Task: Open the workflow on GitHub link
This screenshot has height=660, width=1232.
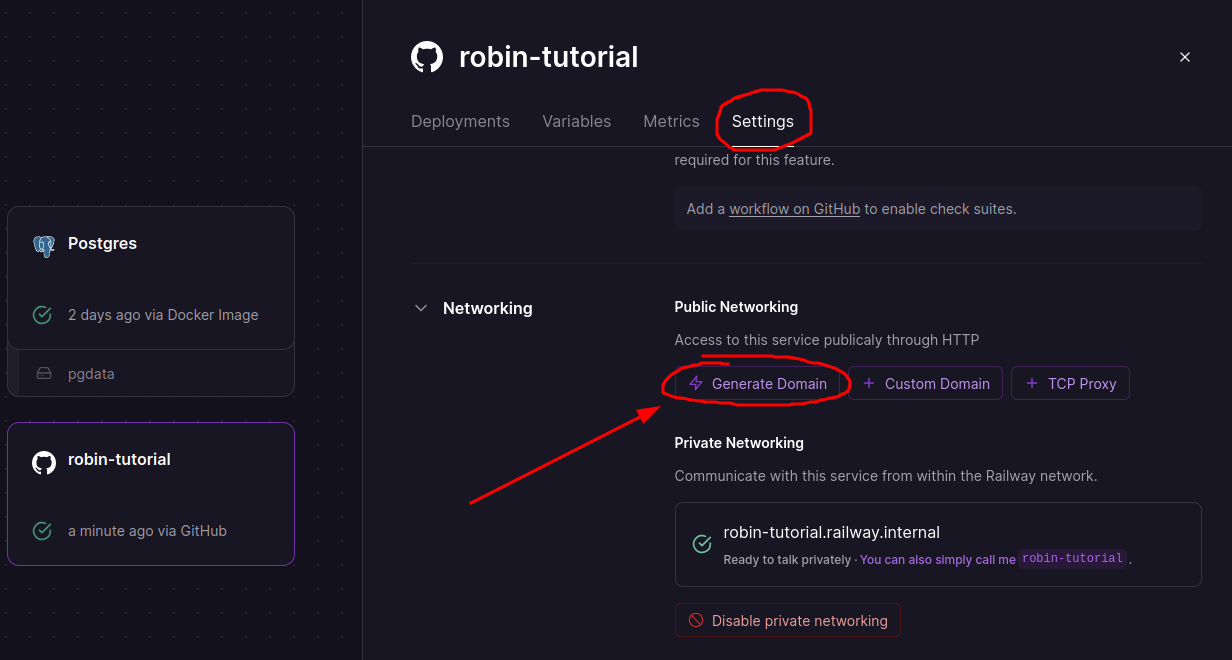Action: pos(794,209)
